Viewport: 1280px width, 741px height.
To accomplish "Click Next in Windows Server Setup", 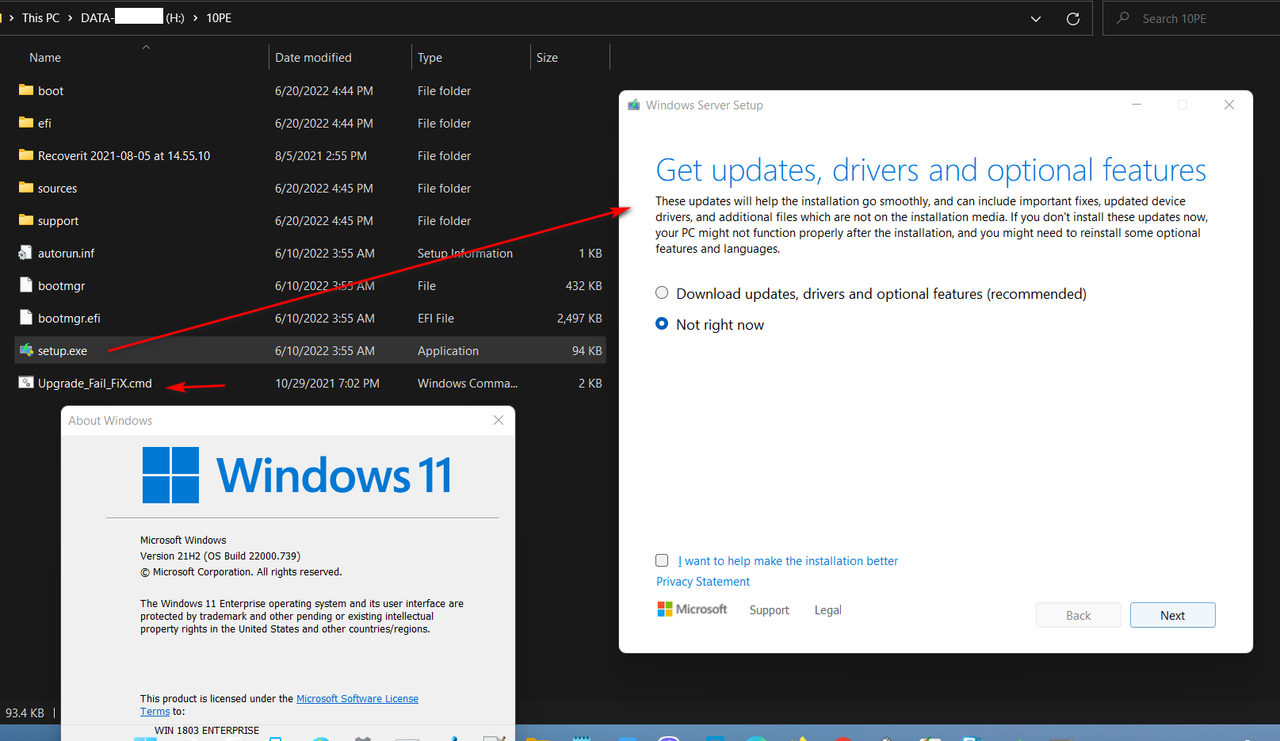I will [x=1173, y=615].
